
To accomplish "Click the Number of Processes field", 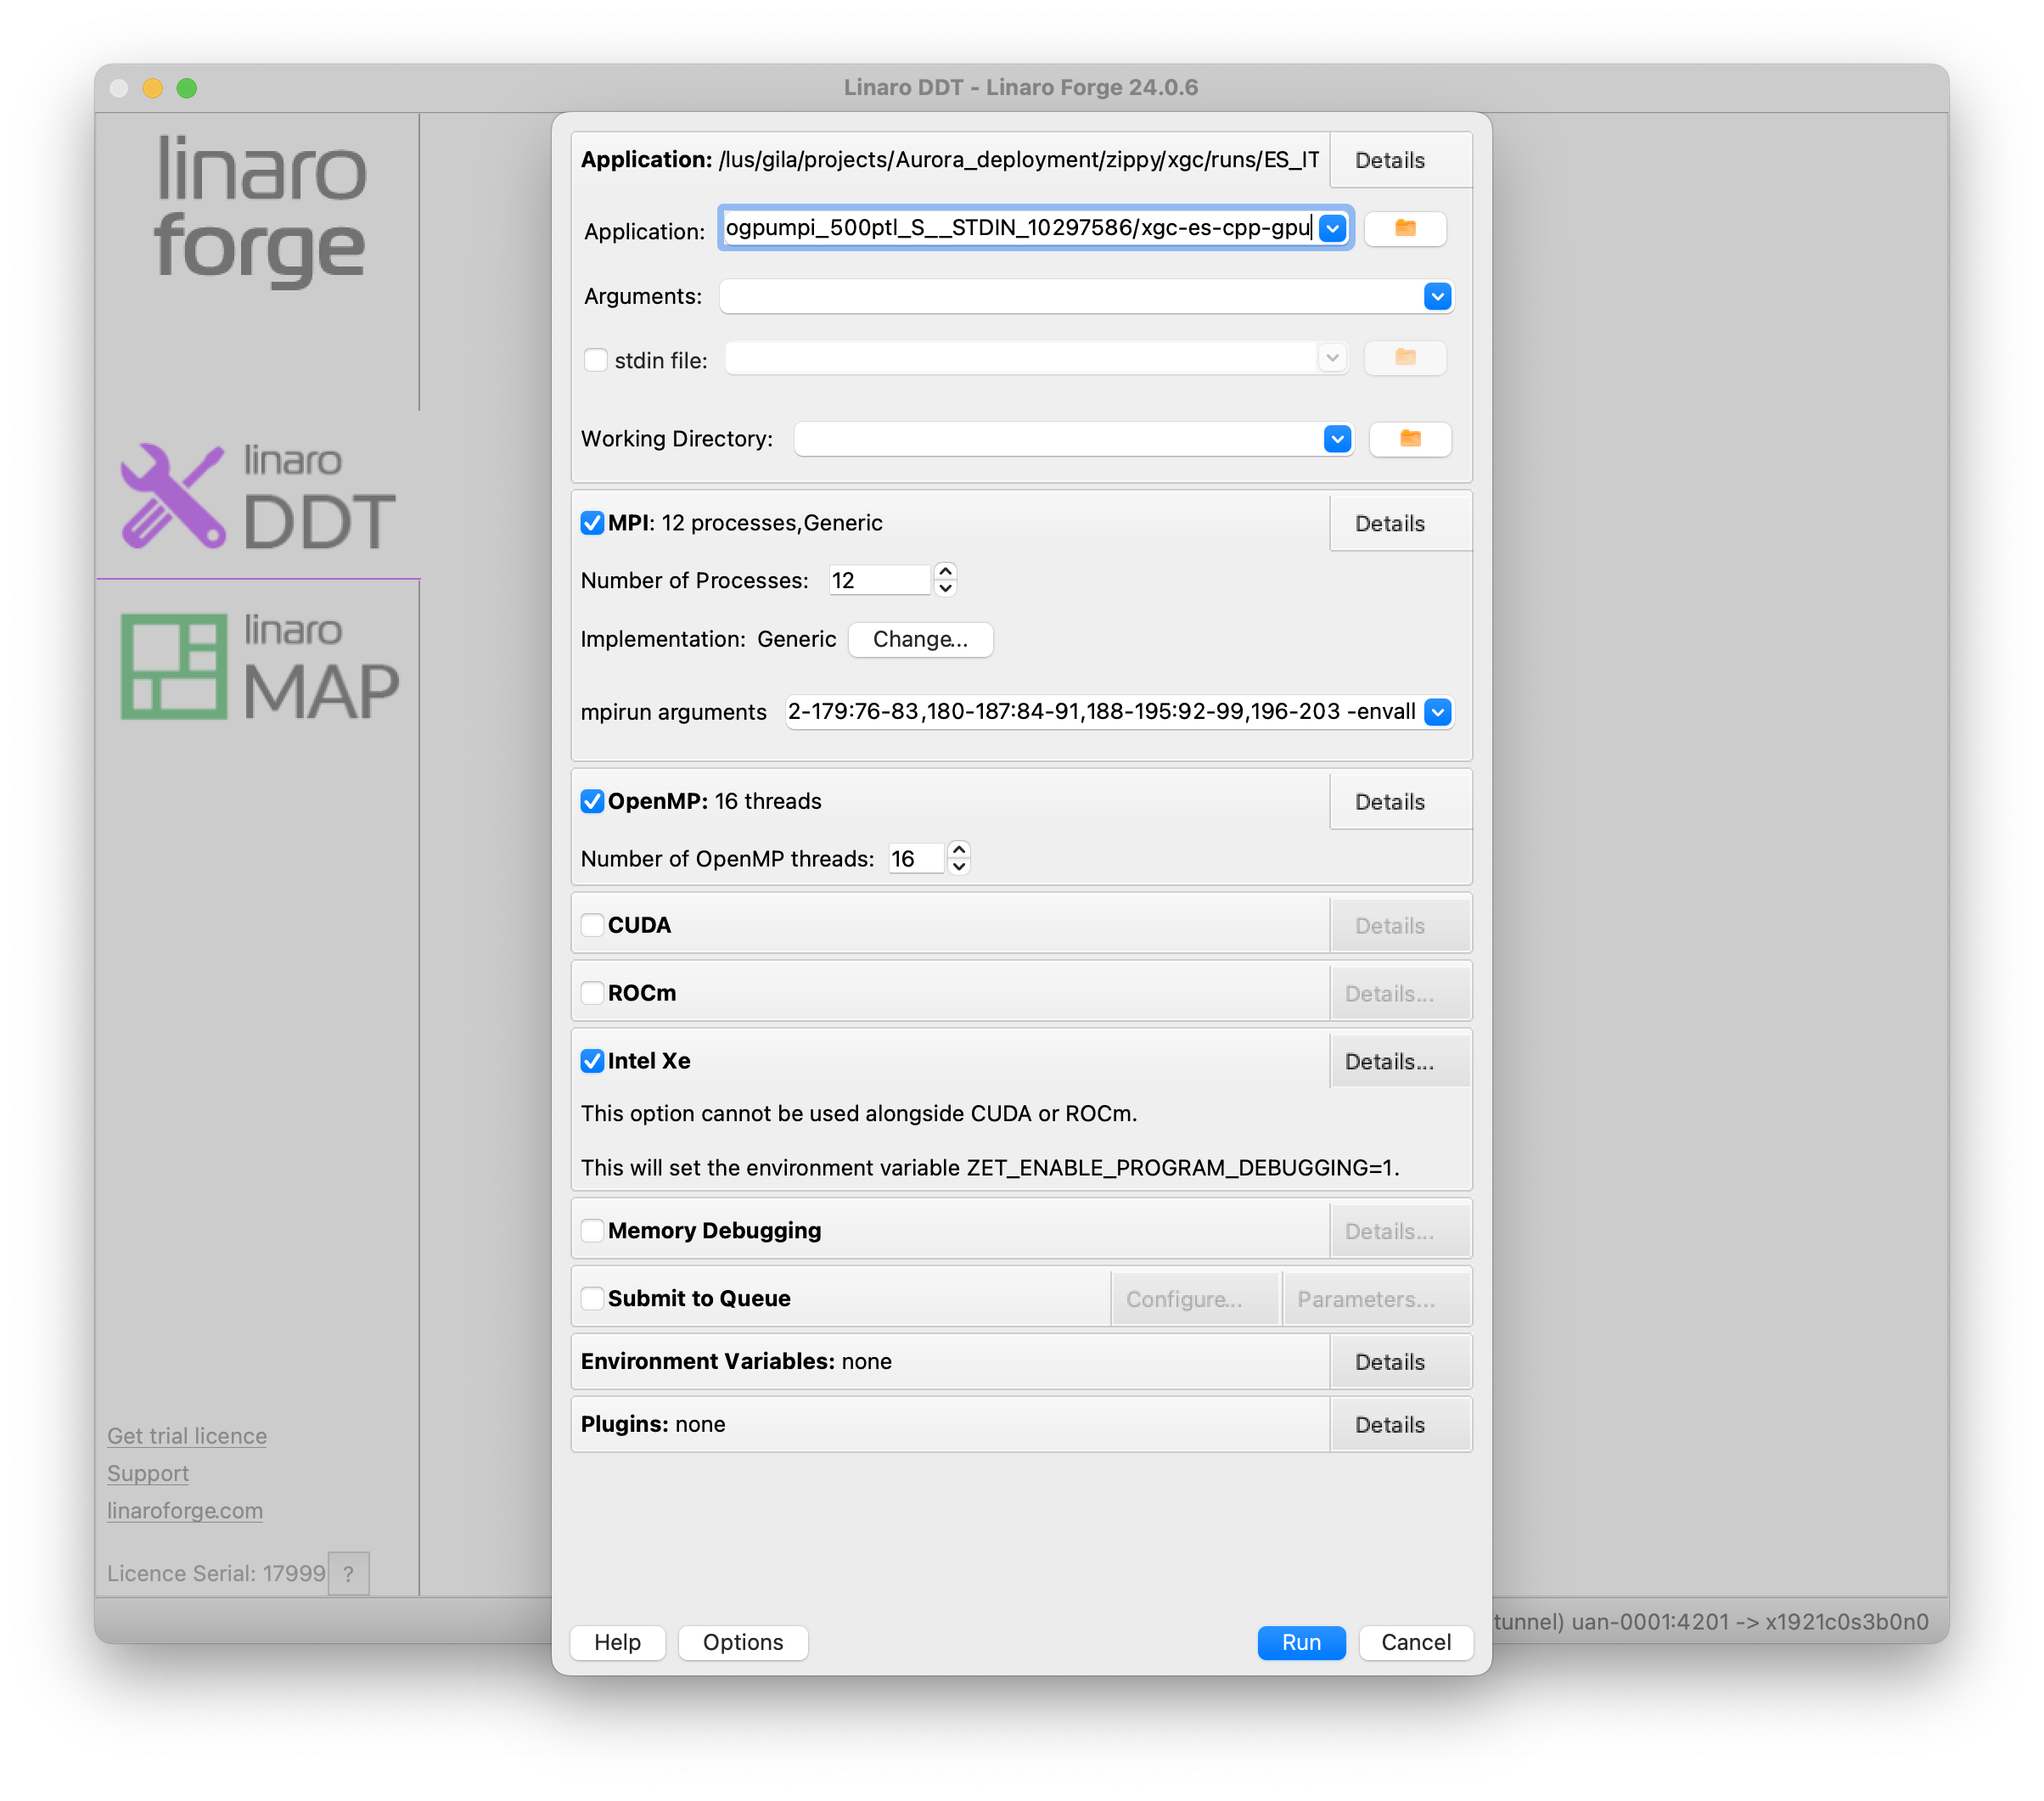I will [x=880, y=580].
